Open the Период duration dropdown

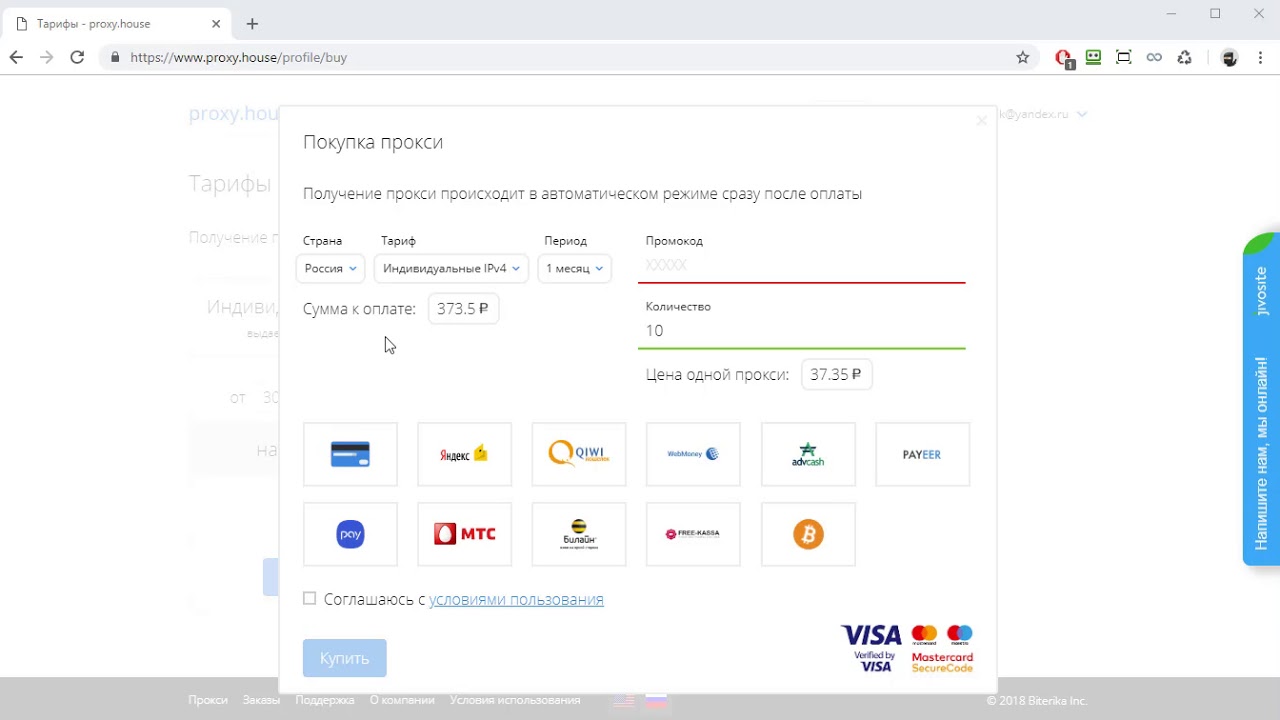[x=574, y=268]
